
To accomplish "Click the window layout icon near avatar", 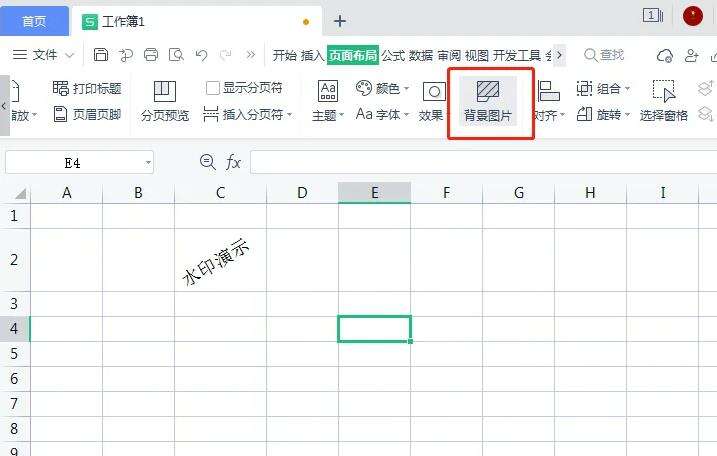I will [x=653, y=16].
